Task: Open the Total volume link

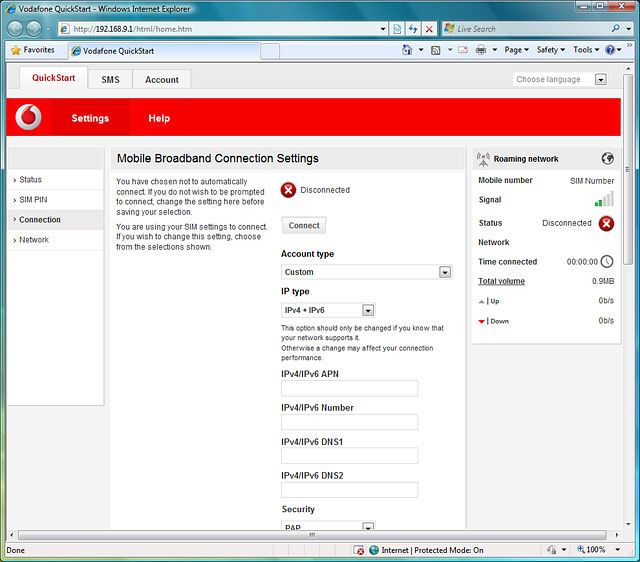Action: click(501, 281)
